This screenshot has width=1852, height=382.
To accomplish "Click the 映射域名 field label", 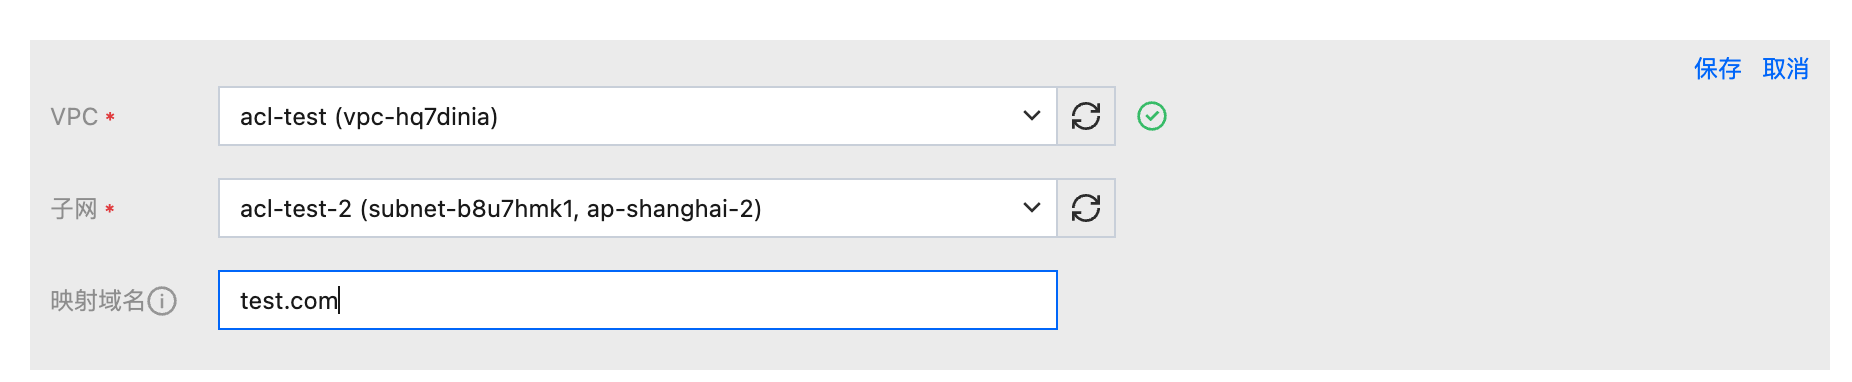I will [x=98, y=301].
